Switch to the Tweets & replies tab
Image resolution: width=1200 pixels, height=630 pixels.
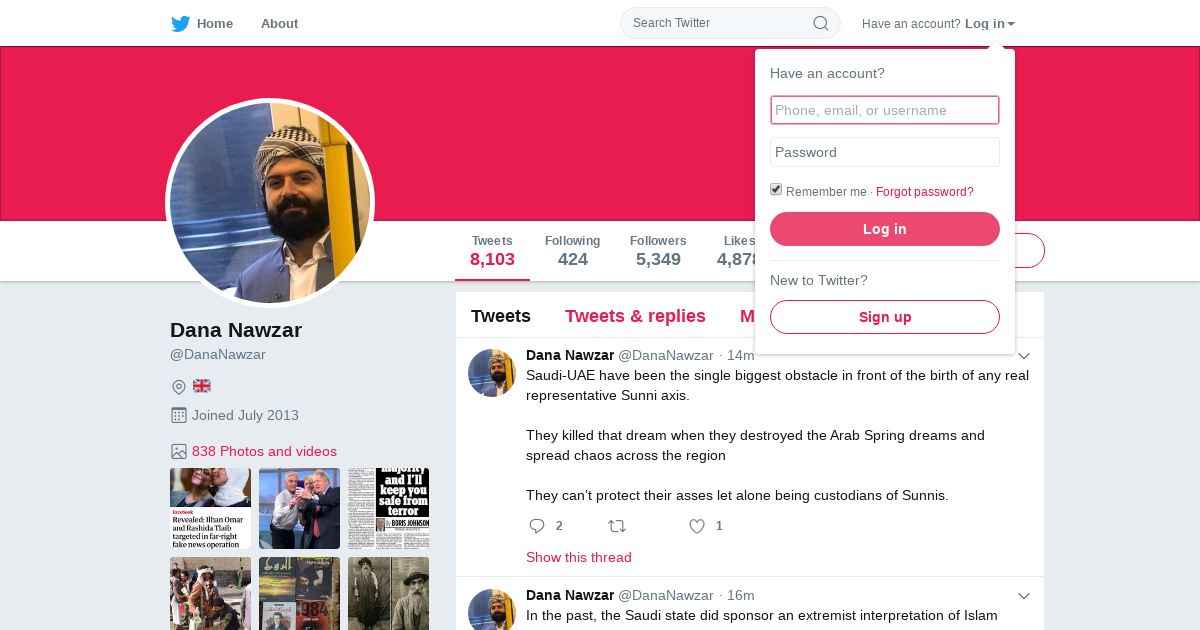(x=635, y=316)
